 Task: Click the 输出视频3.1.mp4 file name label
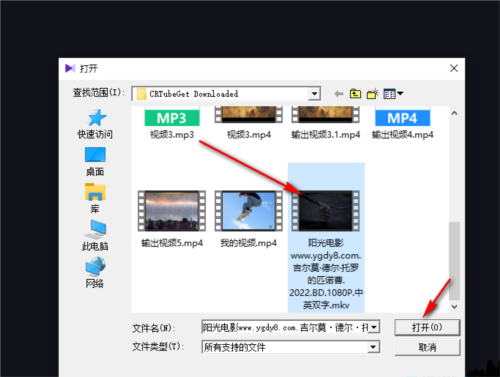(x=326, y=135)
